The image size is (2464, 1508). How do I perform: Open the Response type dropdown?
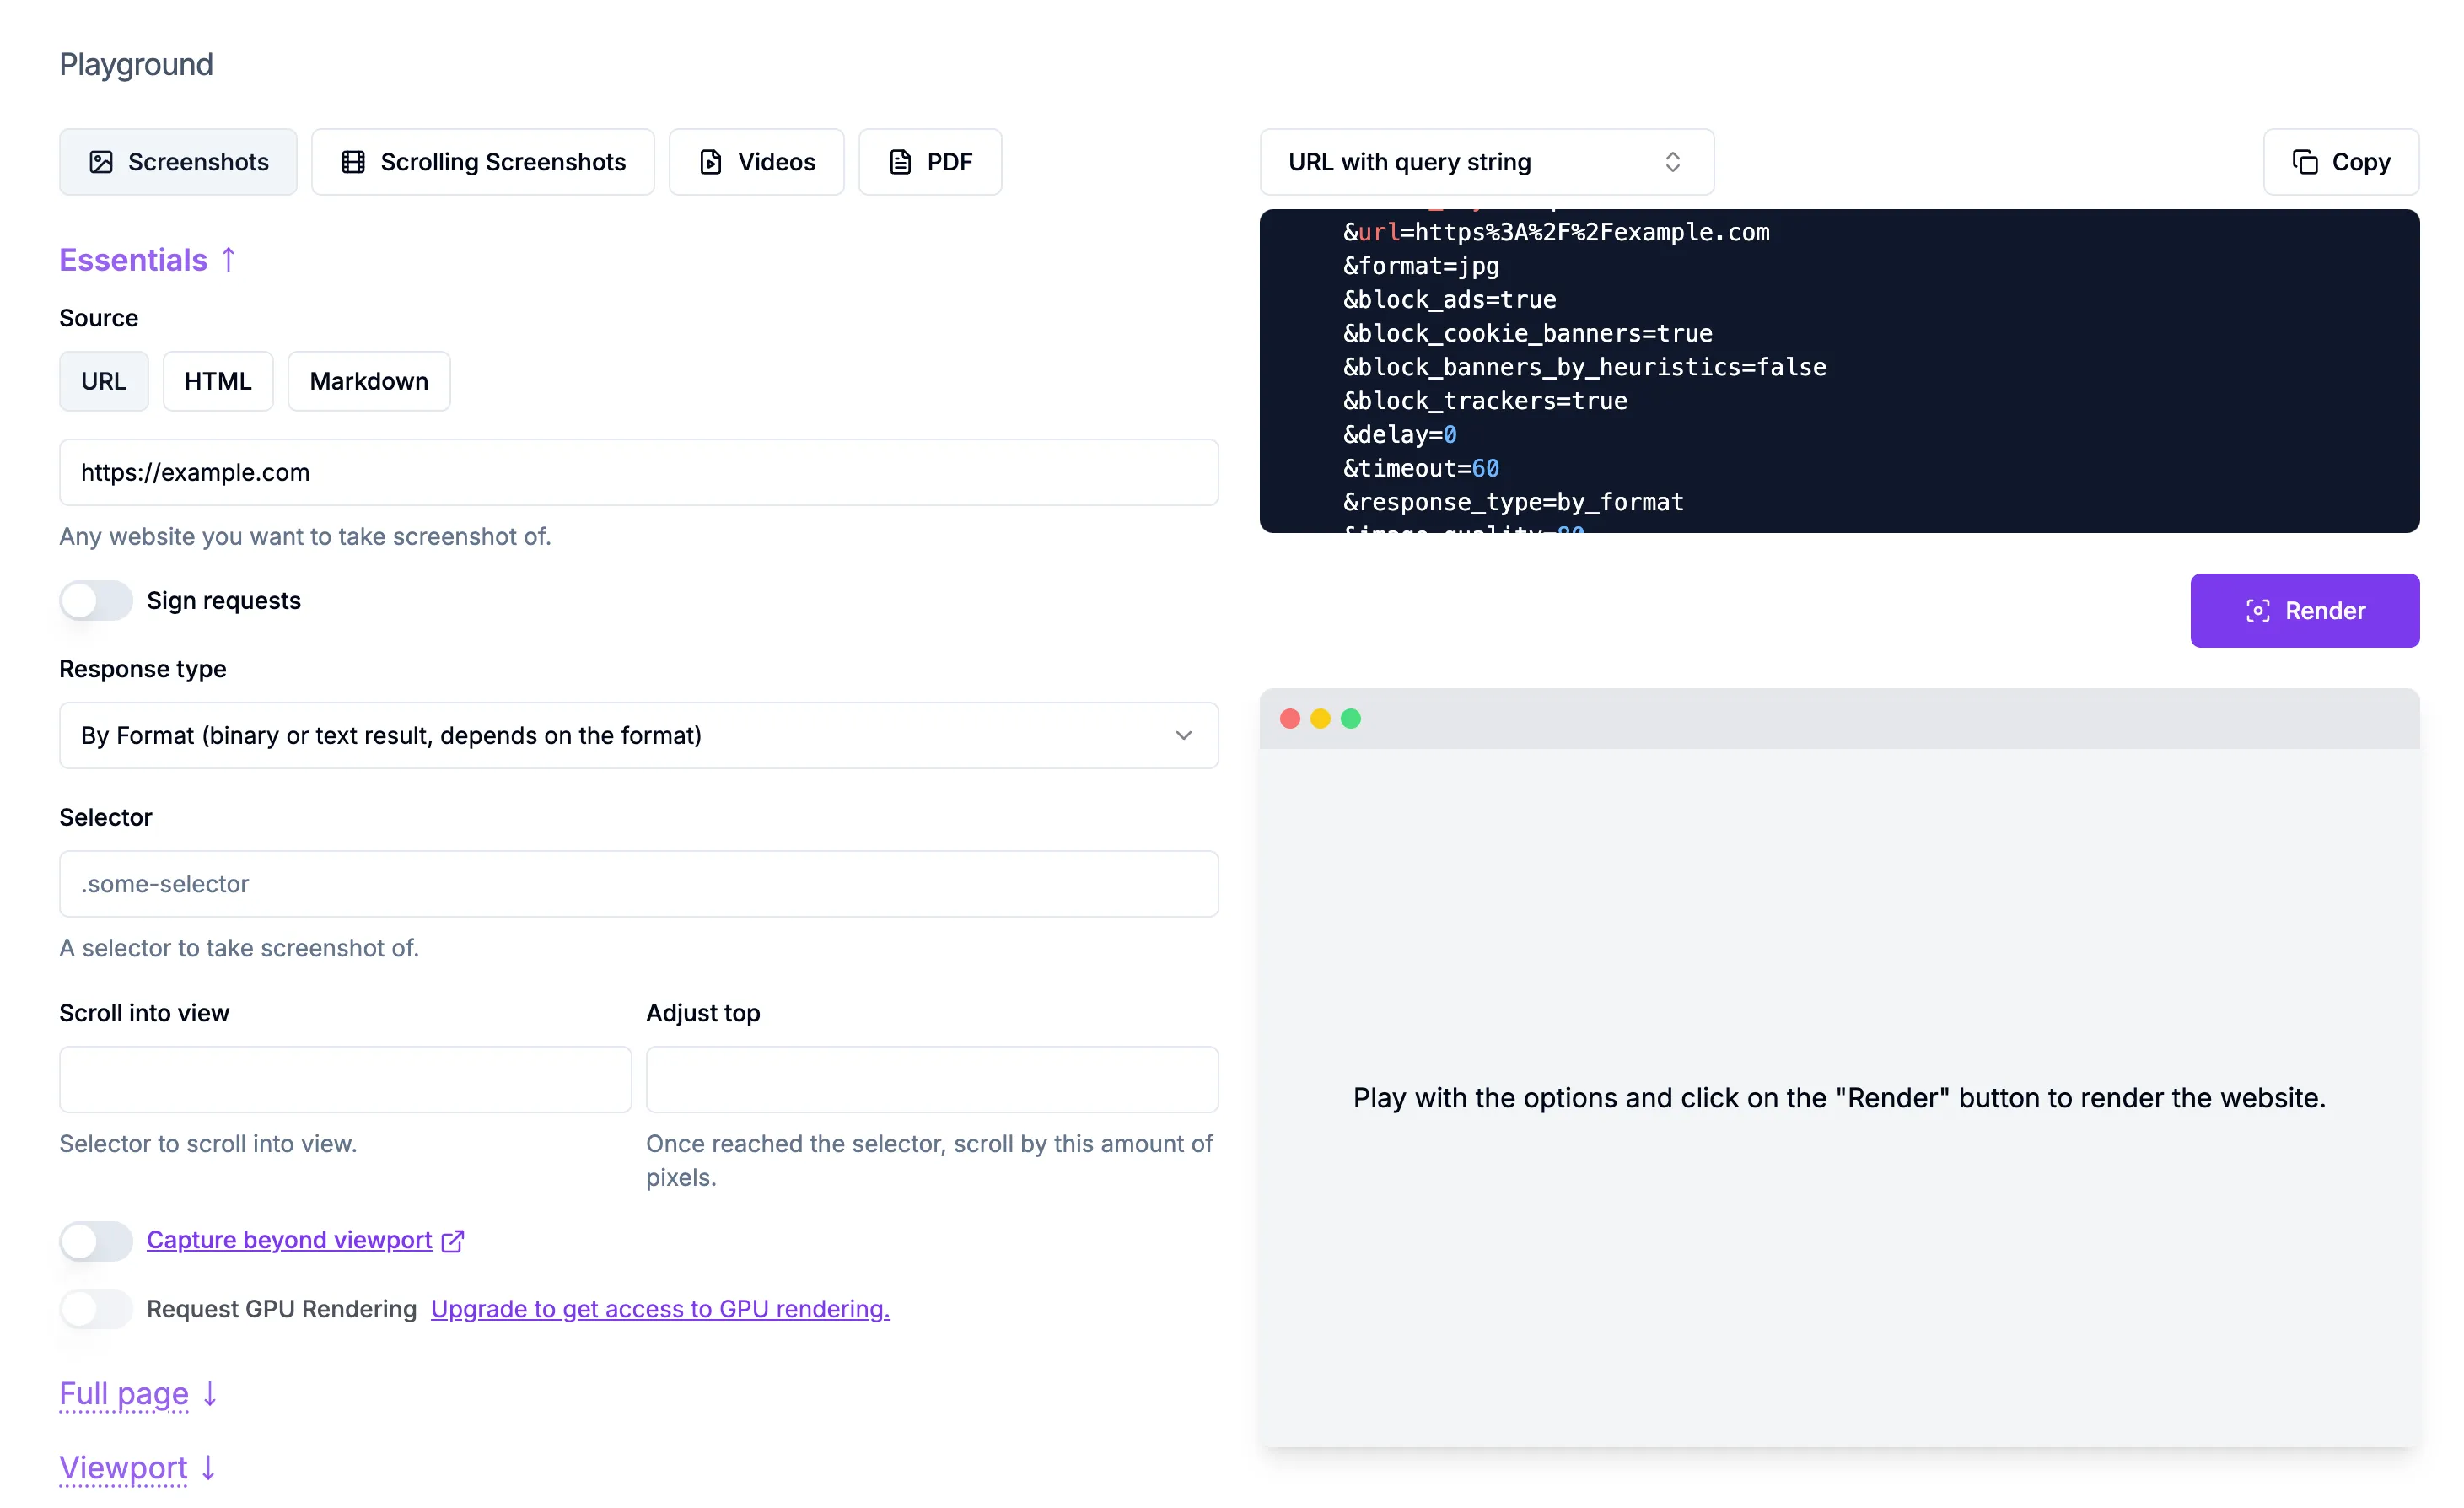pos(638,735)
